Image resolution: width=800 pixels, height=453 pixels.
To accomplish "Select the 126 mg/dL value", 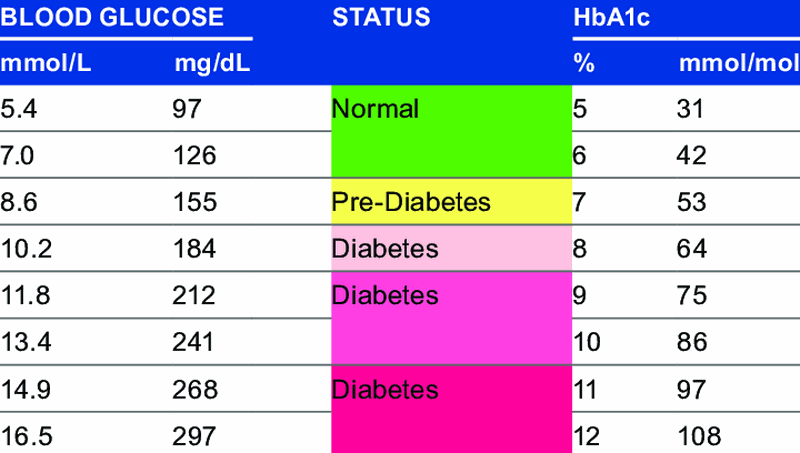I will 194,156.
